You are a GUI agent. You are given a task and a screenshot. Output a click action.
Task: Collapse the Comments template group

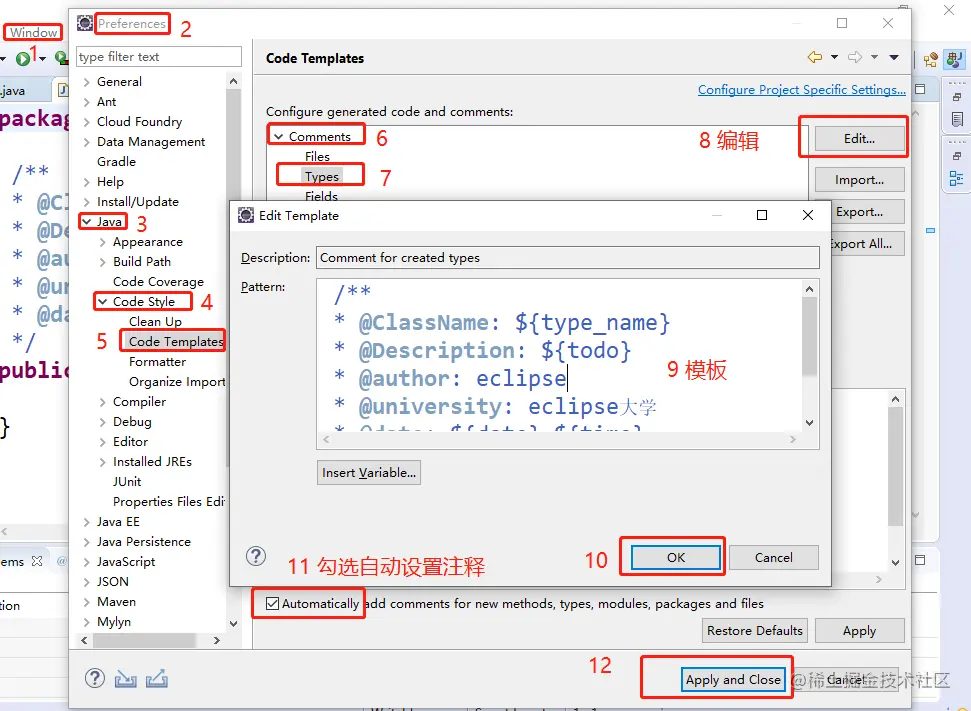pyautogui.click(x=279, y=136)
